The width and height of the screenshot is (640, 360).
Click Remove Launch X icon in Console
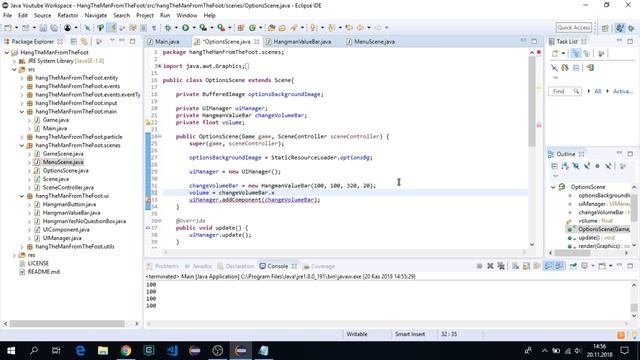(490, 266)
